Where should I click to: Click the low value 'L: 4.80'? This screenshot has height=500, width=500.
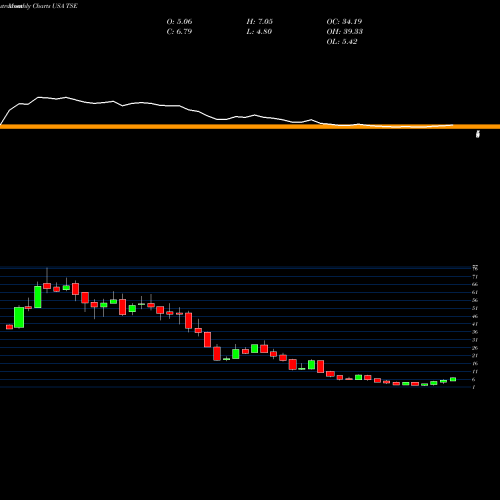pos(259,32)
